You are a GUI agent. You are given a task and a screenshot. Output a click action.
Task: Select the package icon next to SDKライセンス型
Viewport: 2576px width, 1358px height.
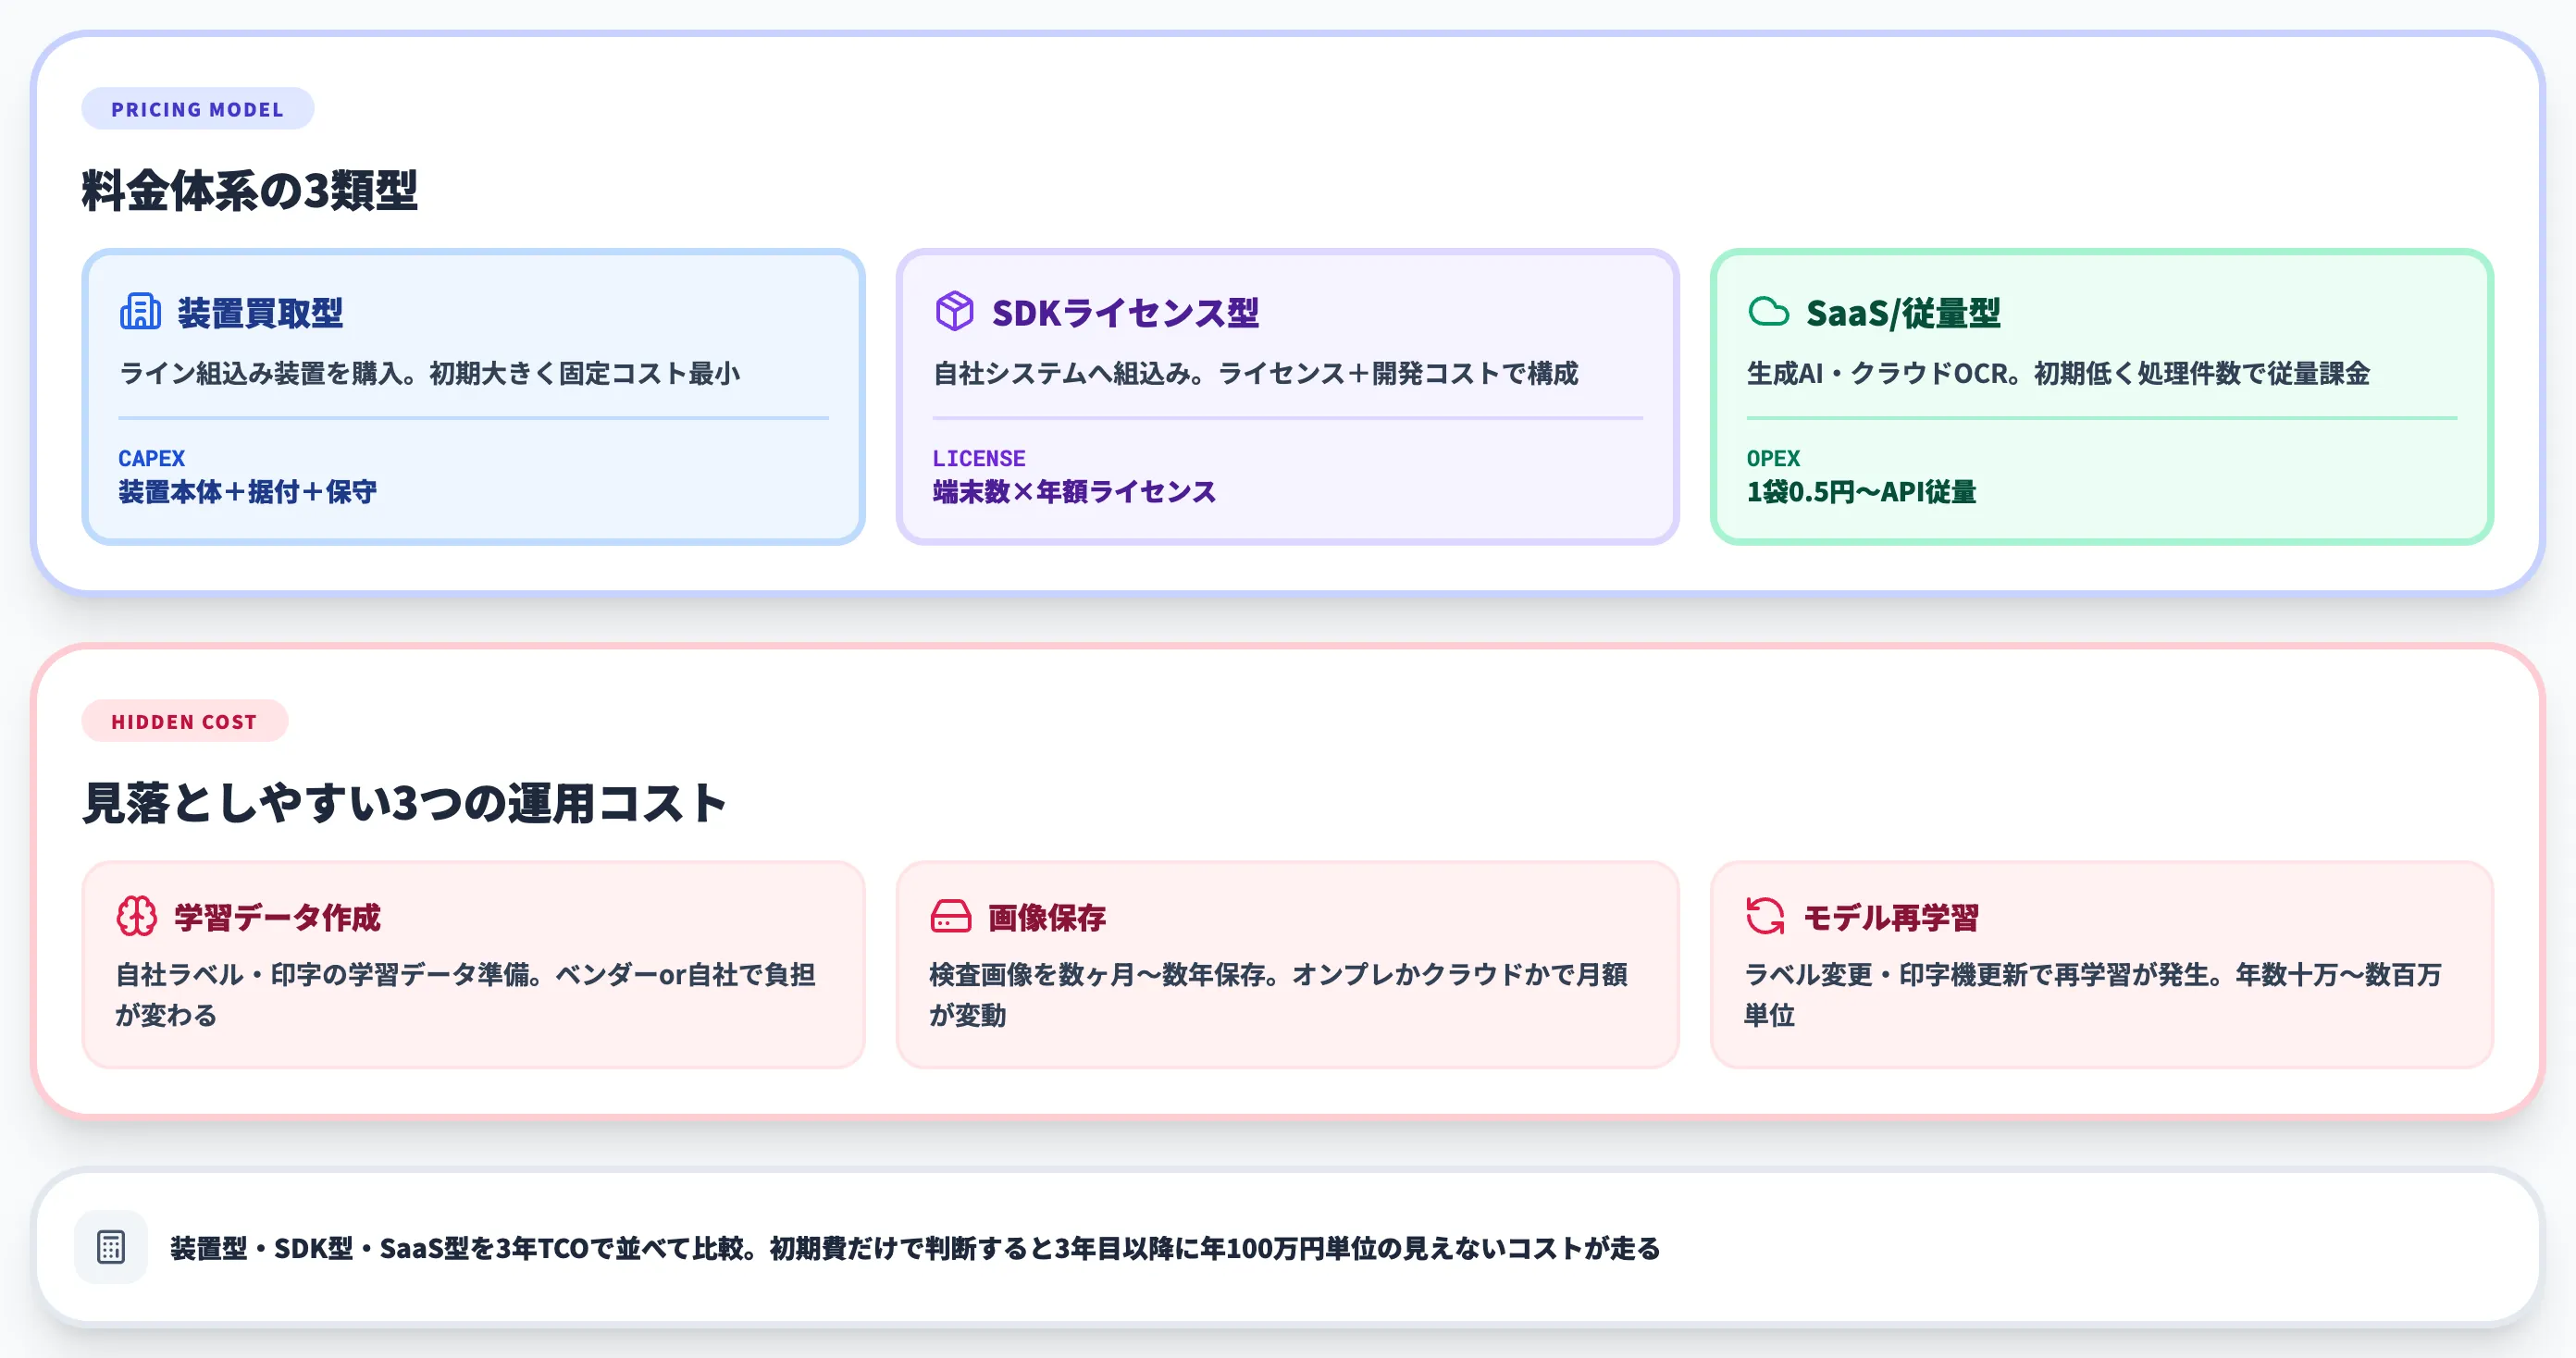(x=954, y=313)
